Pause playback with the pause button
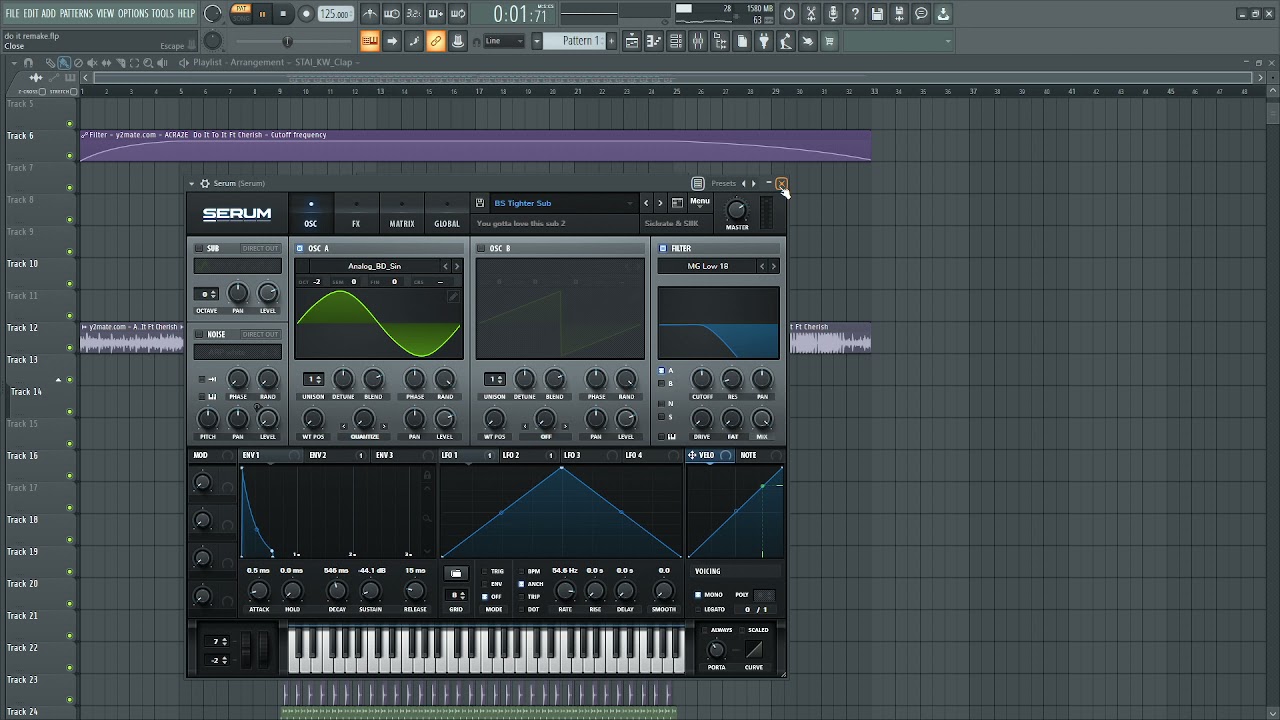This screenshot has width=1280, height=720. click(262, 14)
